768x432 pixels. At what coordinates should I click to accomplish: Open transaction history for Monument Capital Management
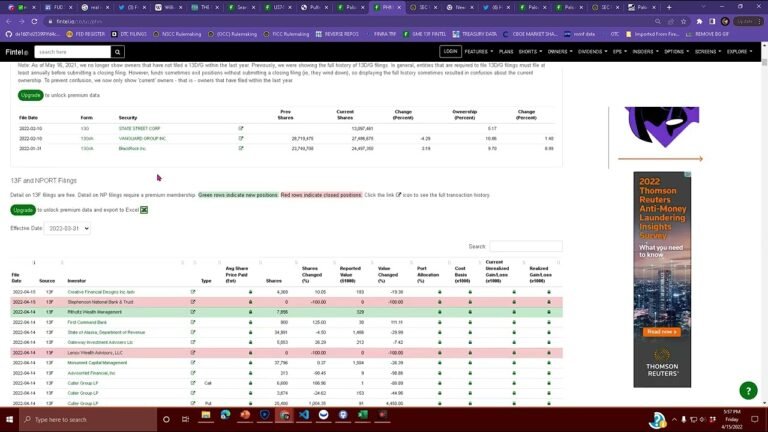click(x=192, y=363)
